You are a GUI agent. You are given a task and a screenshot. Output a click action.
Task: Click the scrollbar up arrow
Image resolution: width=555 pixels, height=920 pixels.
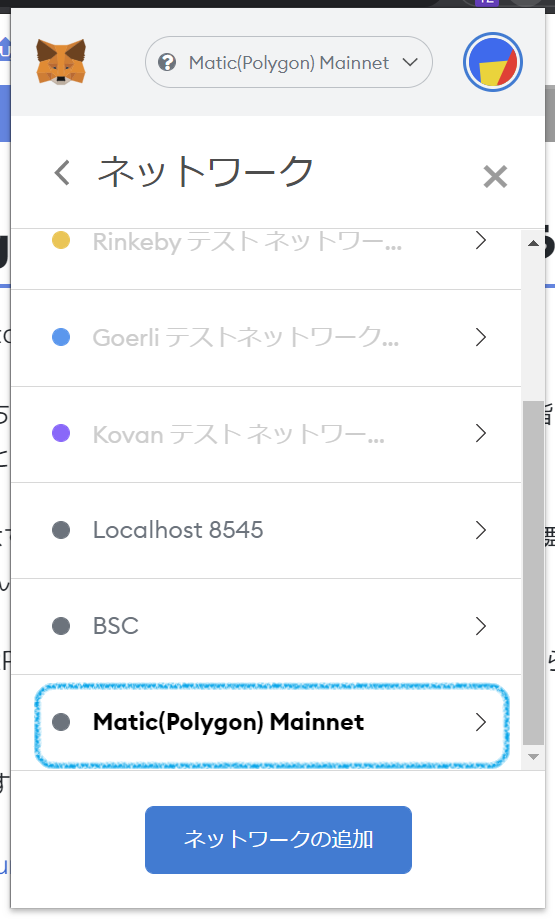pyautogui.click(x=533, y=242)
